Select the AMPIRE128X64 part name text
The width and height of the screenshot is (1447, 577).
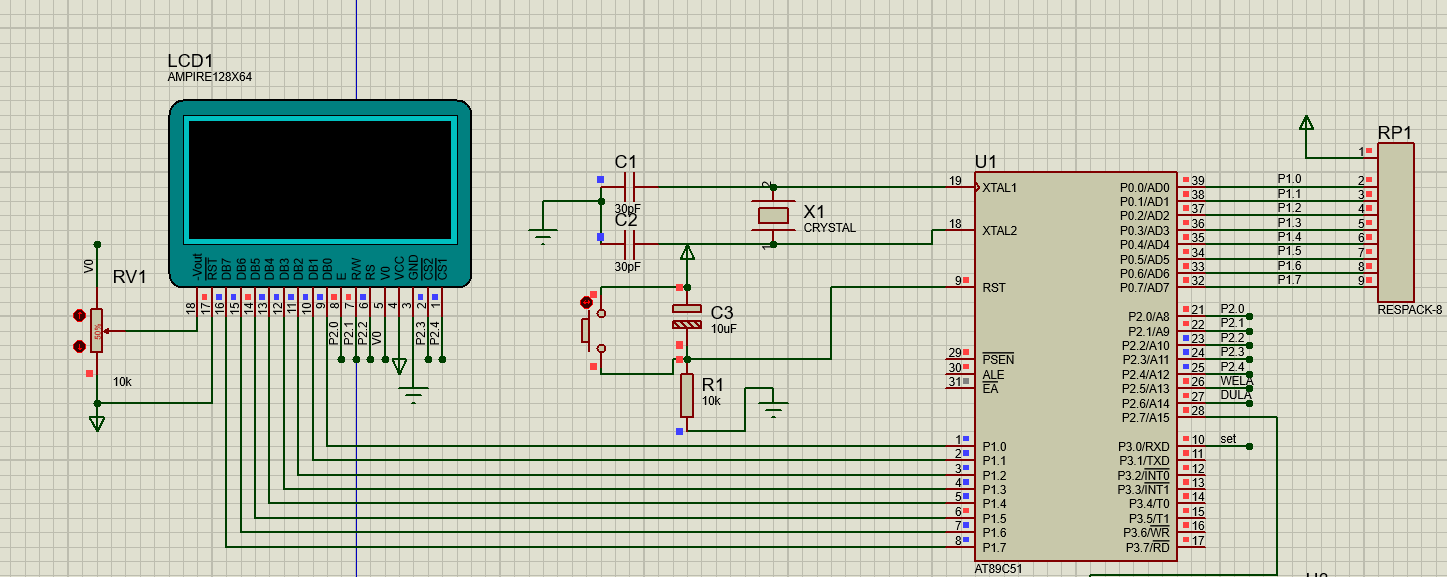click(x=209, y=77)
